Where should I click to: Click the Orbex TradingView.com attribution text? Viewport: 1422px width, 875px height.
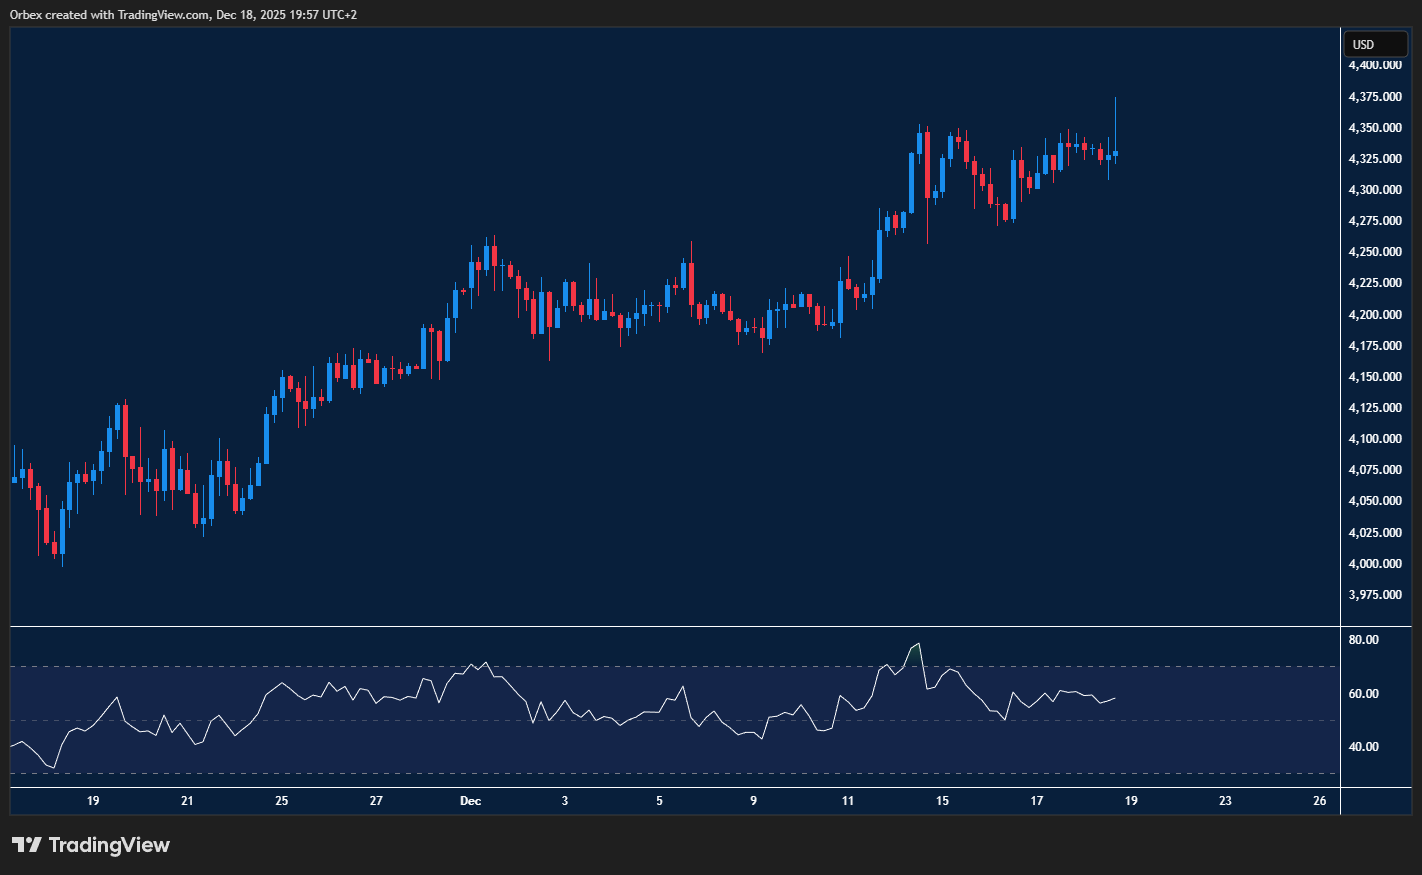pos(183,15)
